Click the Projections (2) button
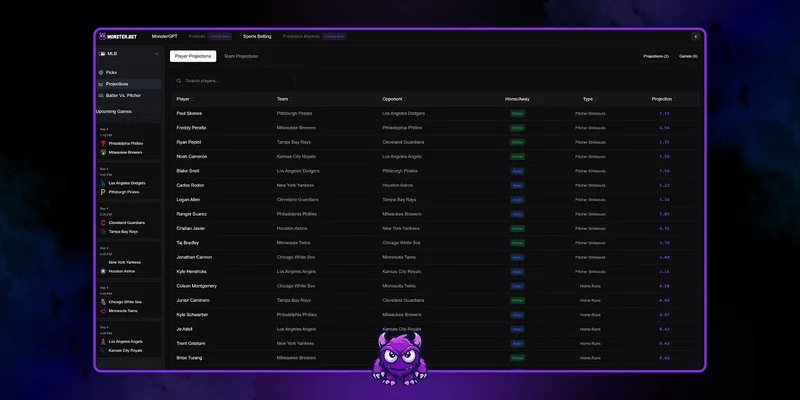 pyautogui.click(x=656, y=56)
